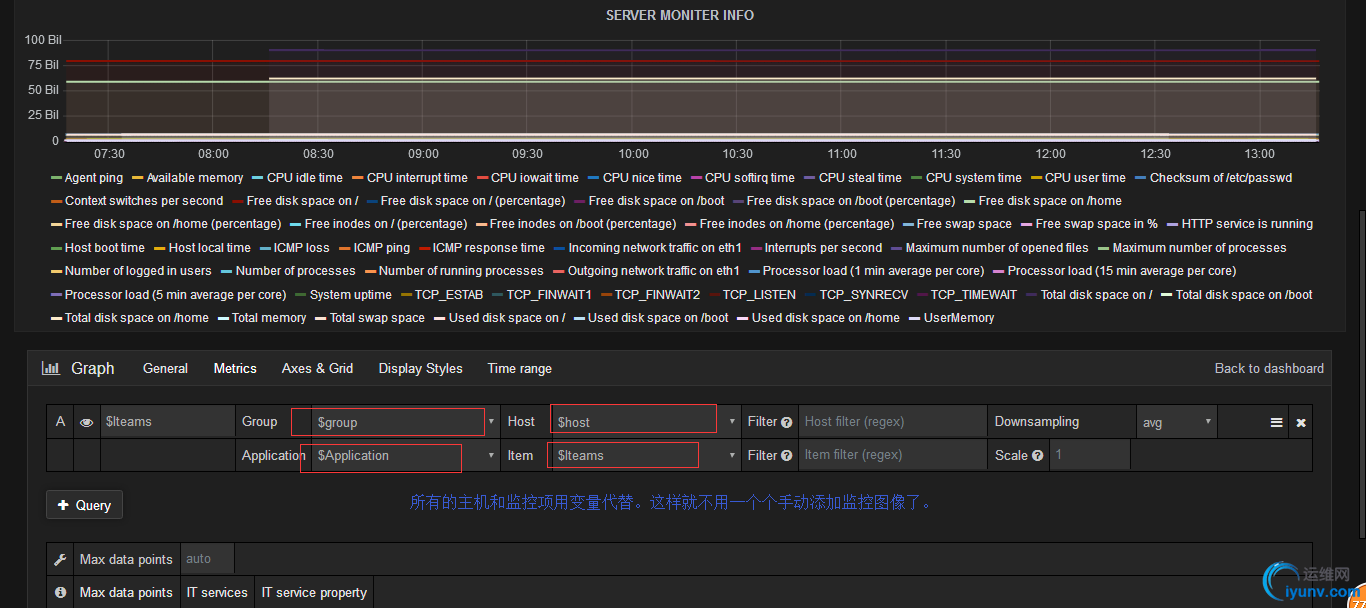
Task: Select System uptime legend entry
Action: pyautogui.click(x=350, y=295)
